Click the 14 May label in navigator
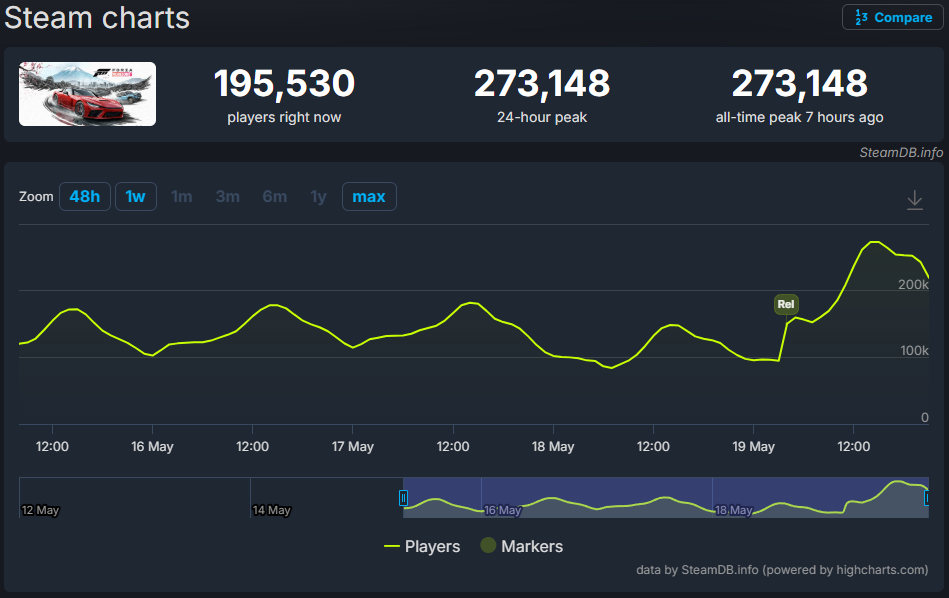Viewport: 949px width, 598px height. tap(271, 510)
